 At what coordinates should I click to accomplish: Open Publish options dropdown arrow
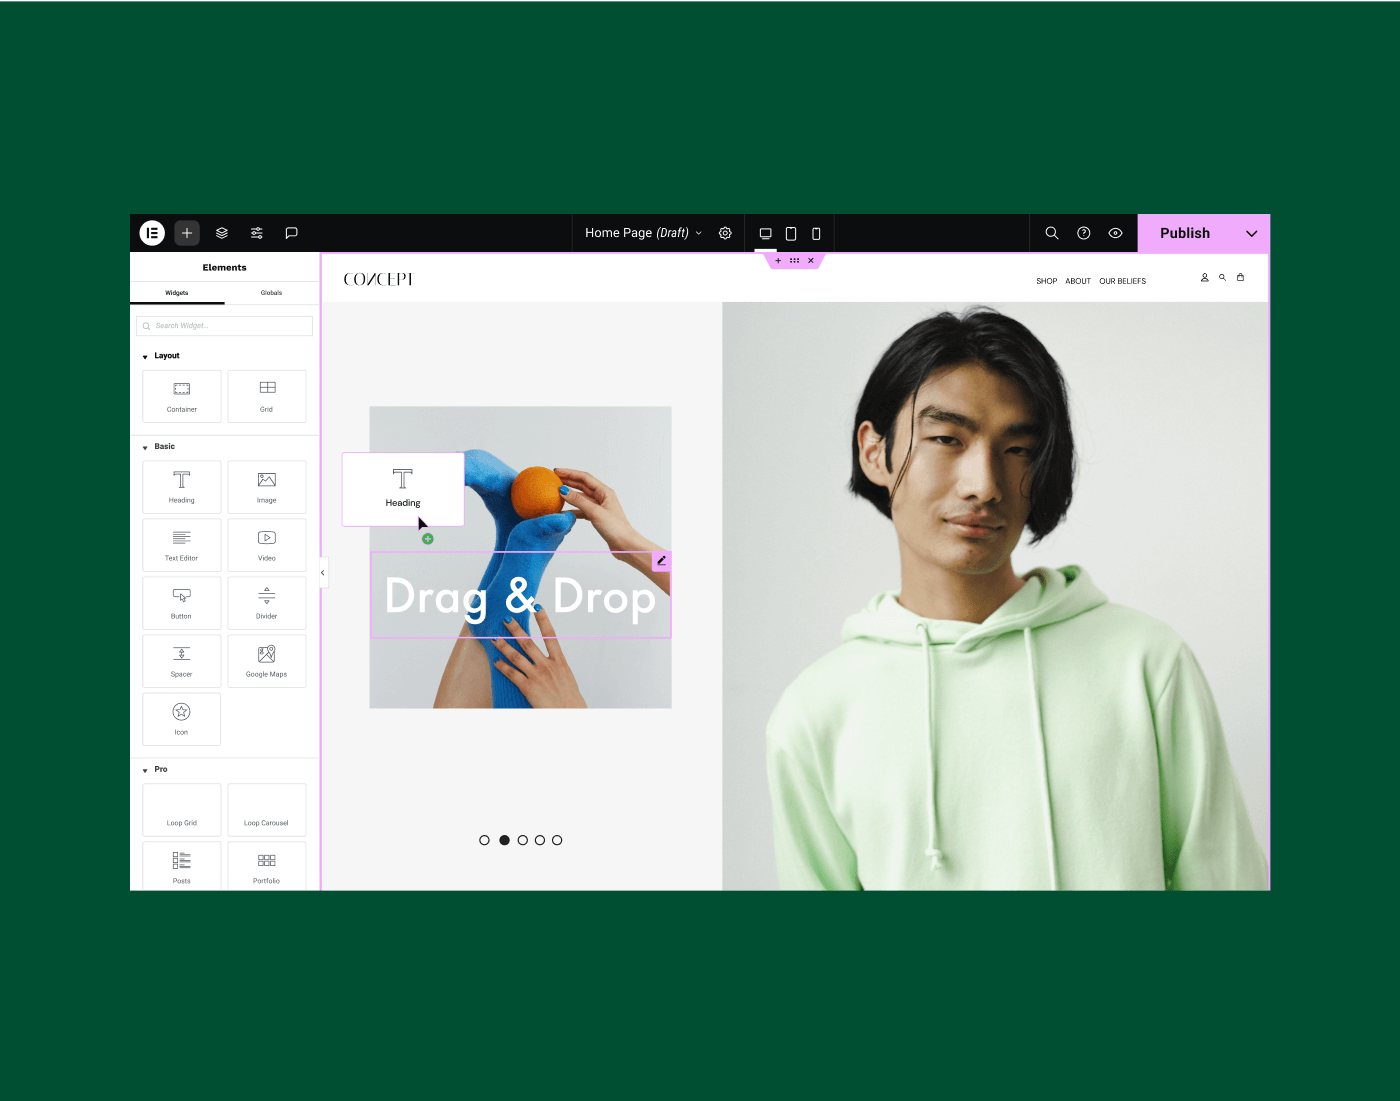click(x=1251, y=233)
